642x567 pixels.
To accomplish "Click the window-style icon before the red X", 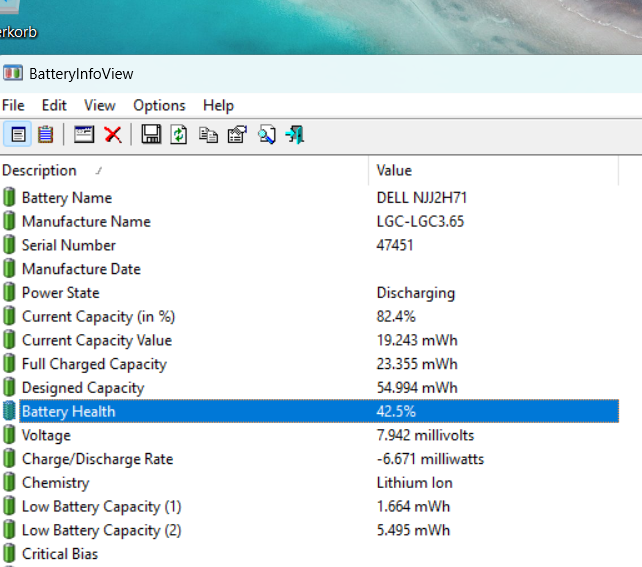I will (84, 134).
